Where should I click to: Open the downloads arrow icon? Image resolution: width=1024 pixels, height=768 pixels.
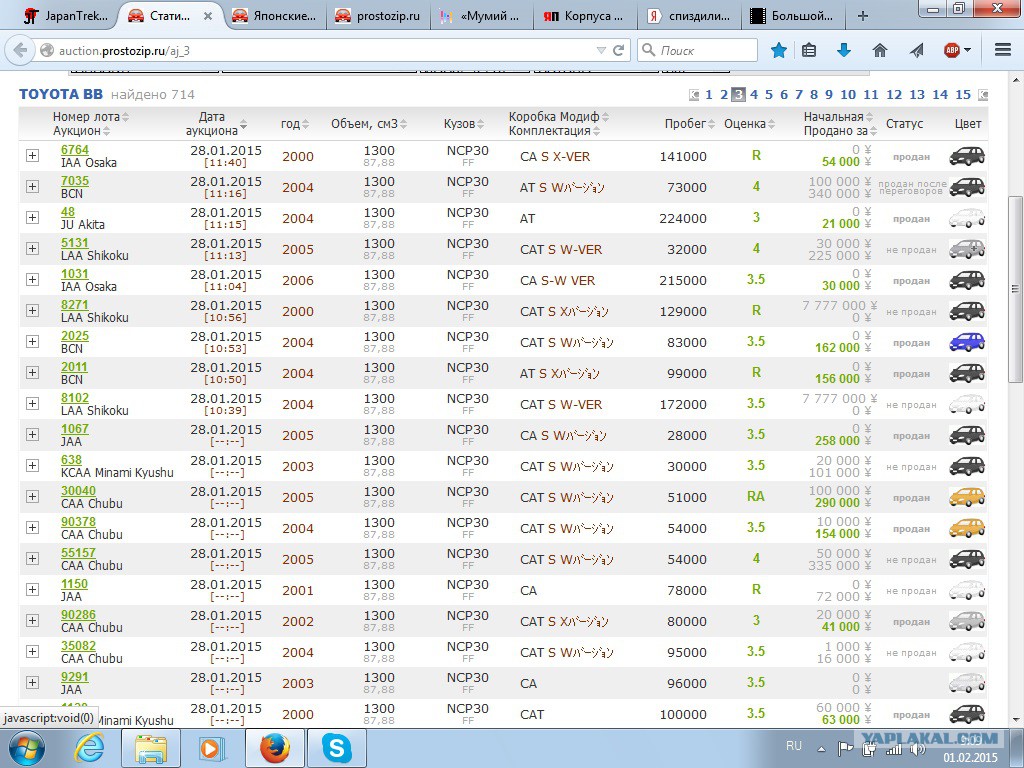(x=844, y=50)
